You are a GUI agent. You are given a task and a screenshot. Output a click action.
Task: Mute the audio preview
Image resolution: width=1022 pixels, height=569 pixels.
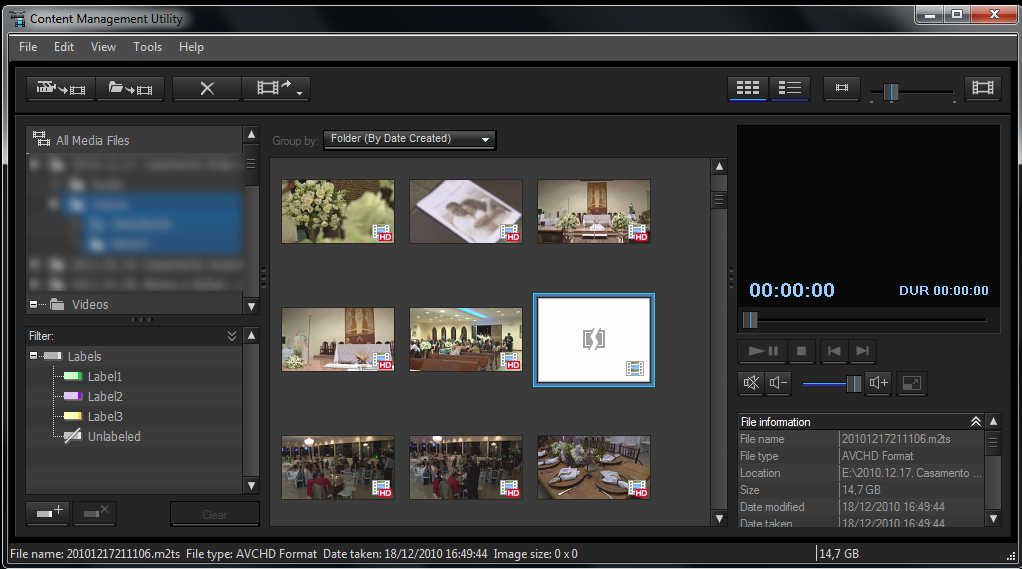coord(751,383)
